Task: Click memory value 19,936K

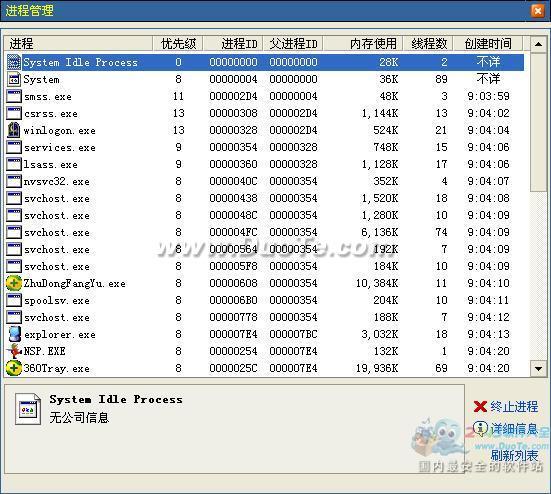Action: pyautogui.click(x=377, y=368)
